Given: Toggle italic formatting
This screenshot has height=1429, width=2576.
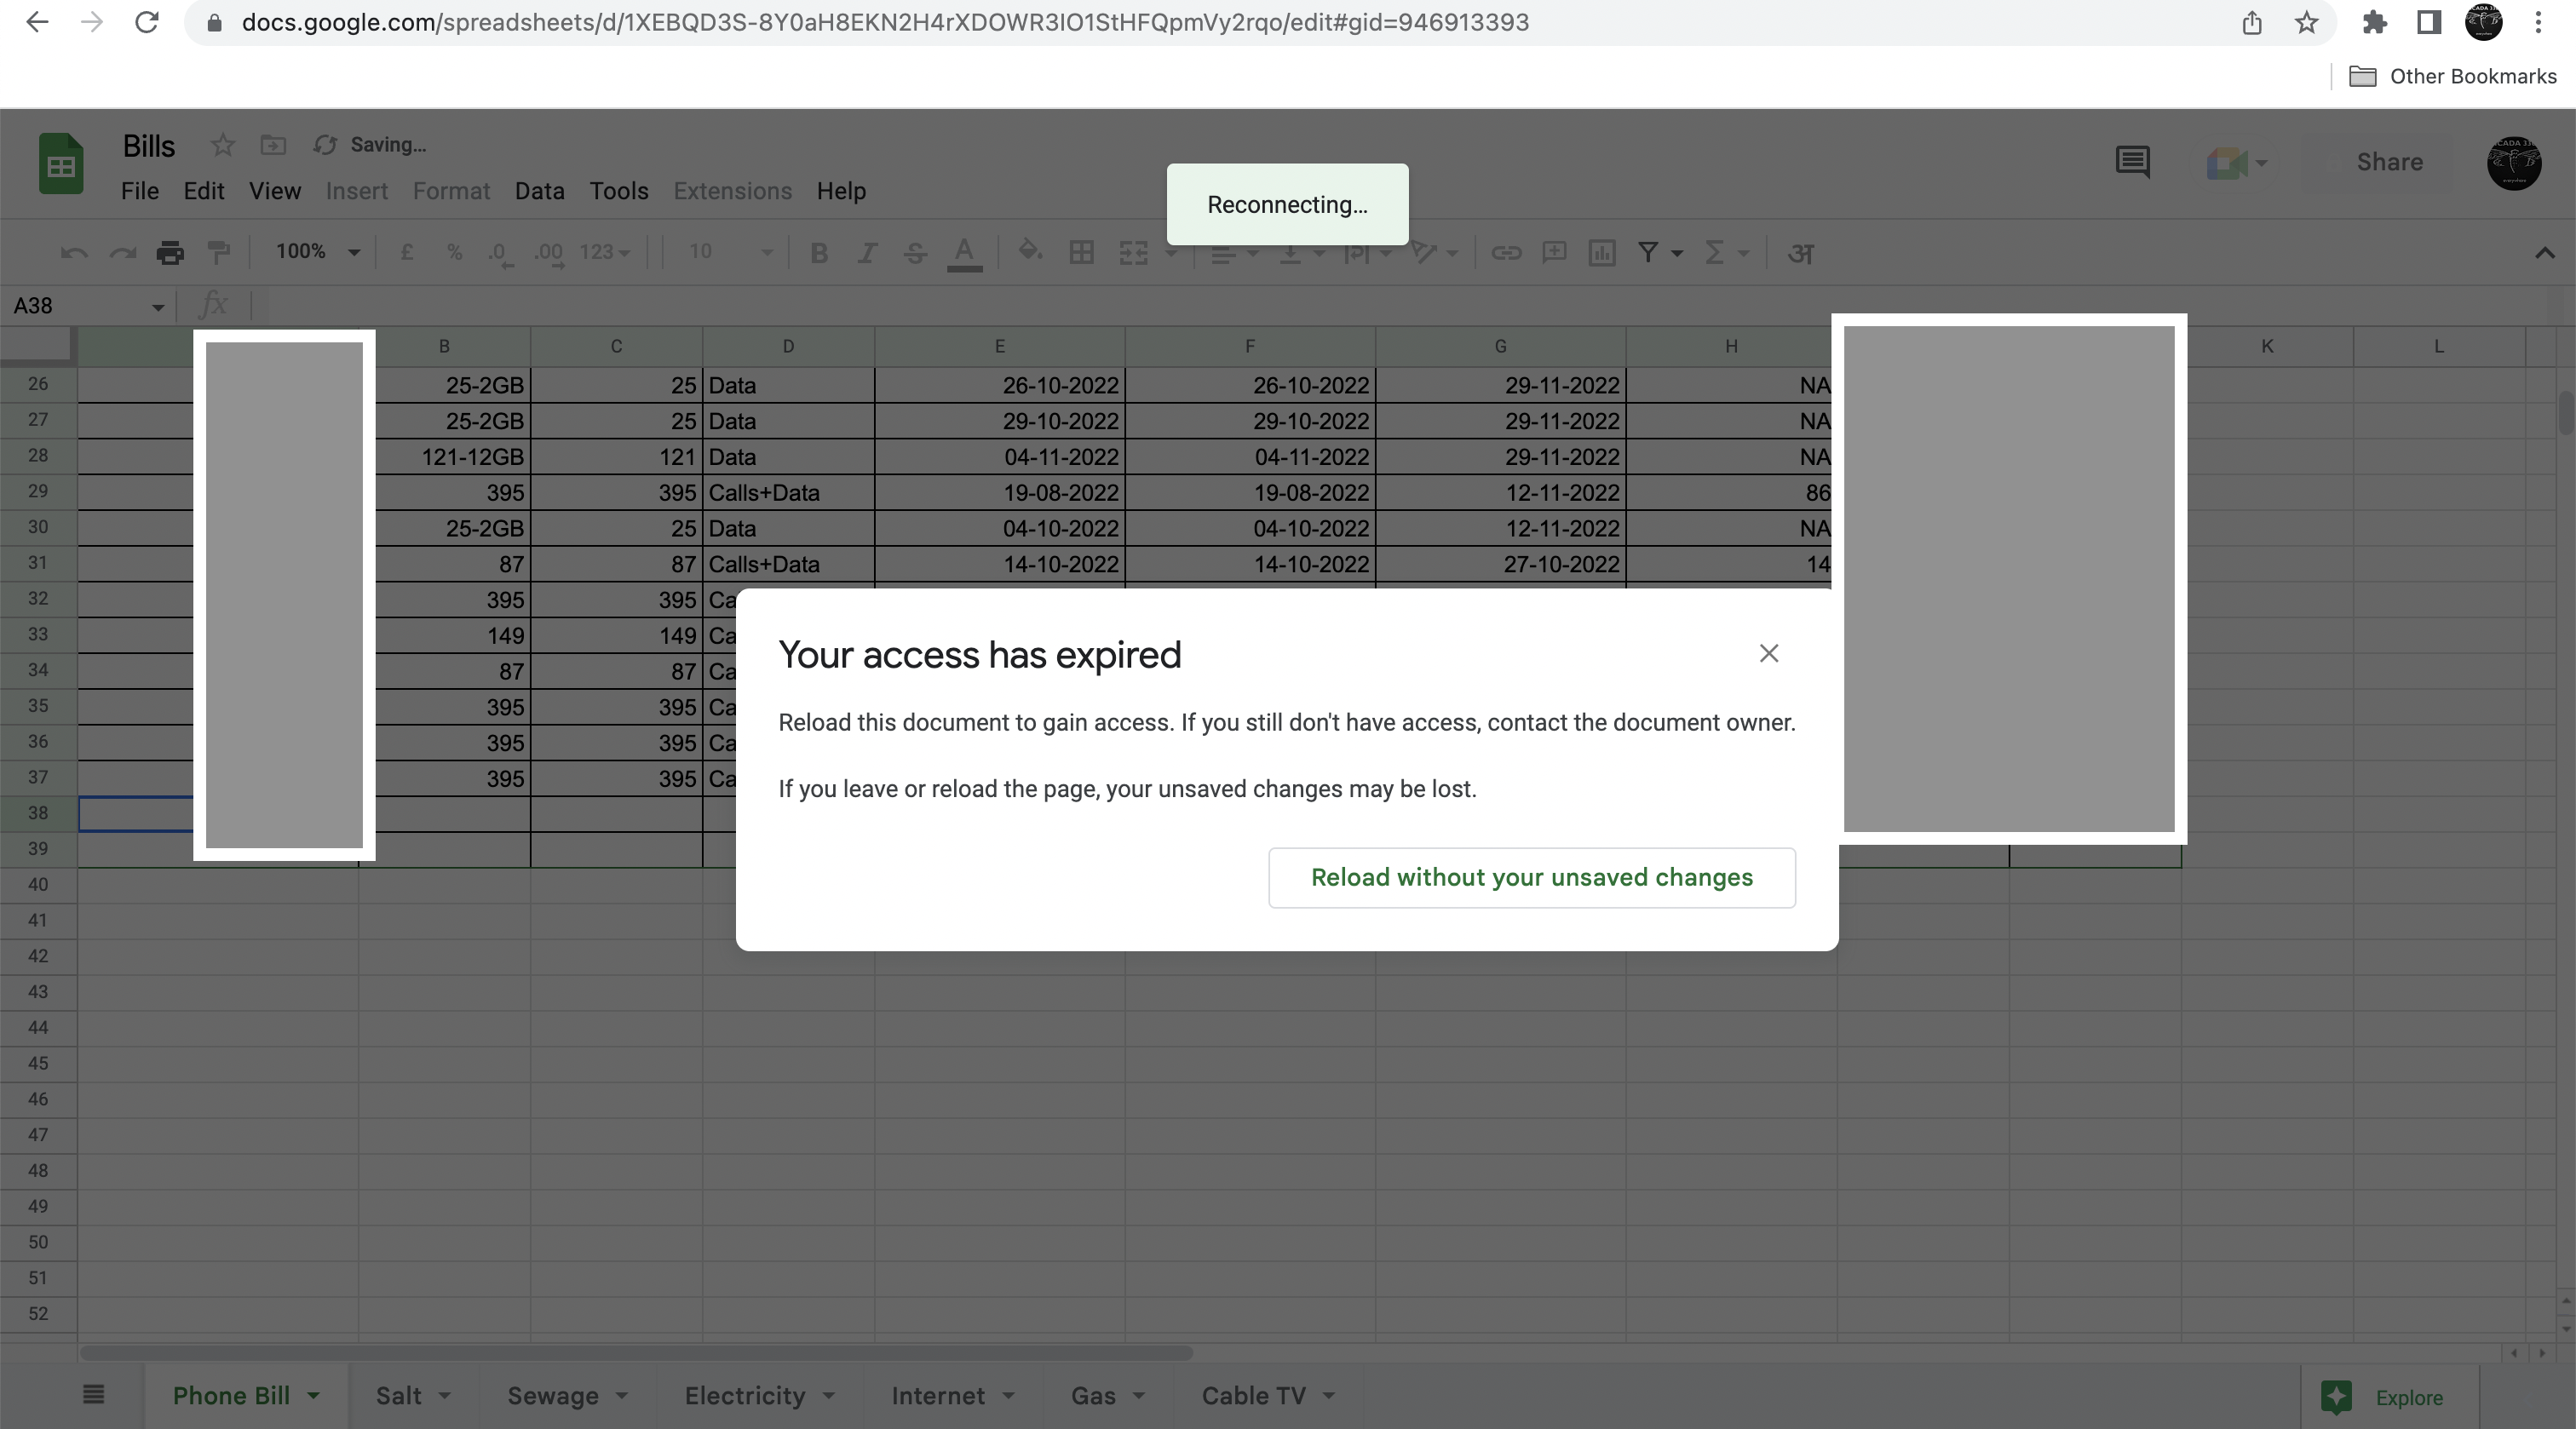Looking at the screenshot, I should pos(867,253).
